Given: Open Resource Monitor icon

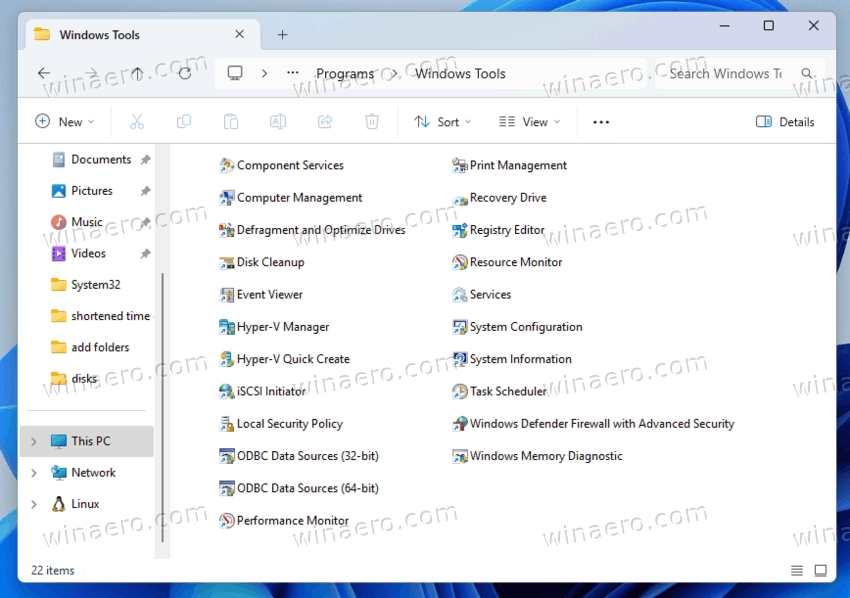Looking at the screenshot, I should 460,262.
